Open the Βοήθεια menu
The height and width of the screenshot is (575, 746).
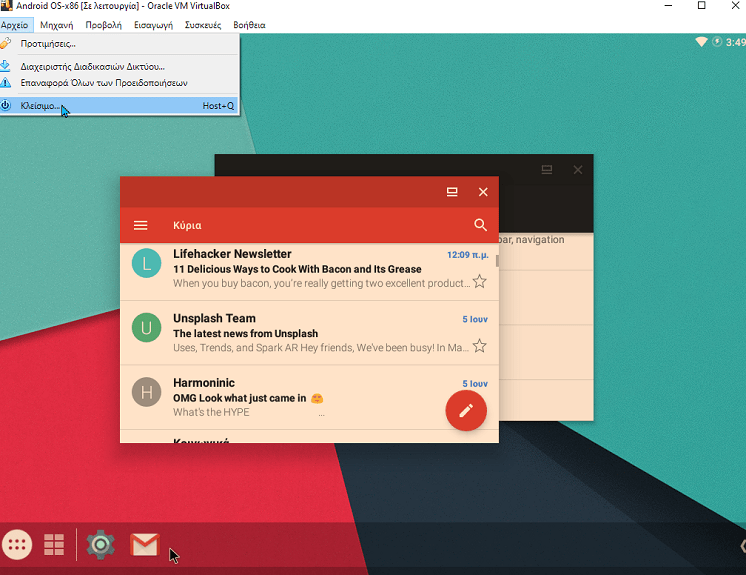click(x=249, y=25)
